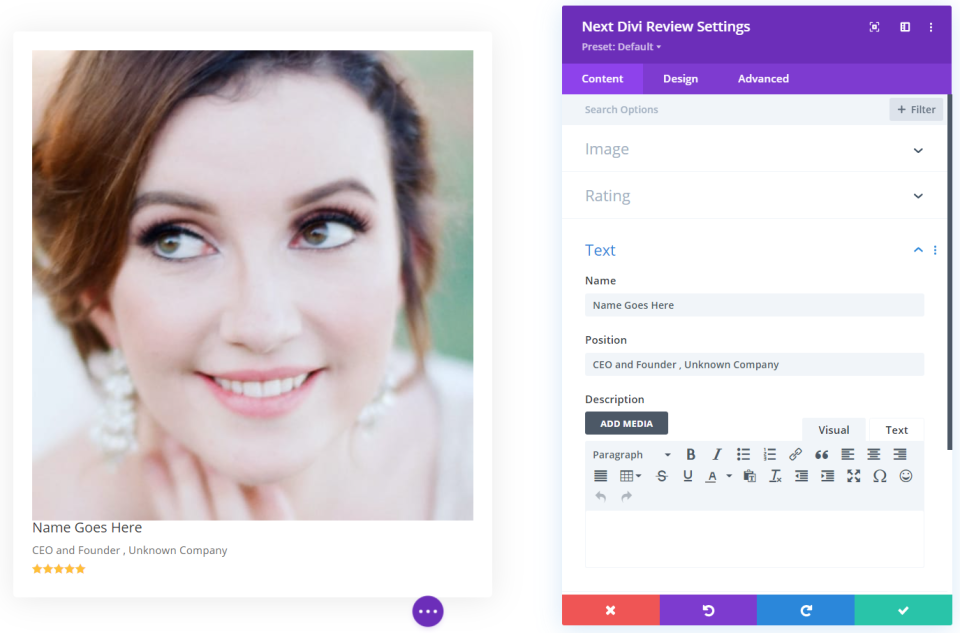The height and width of the screenshot is (633, 960).
Task: Expand the Rating settings section
Action: point(754,196)
